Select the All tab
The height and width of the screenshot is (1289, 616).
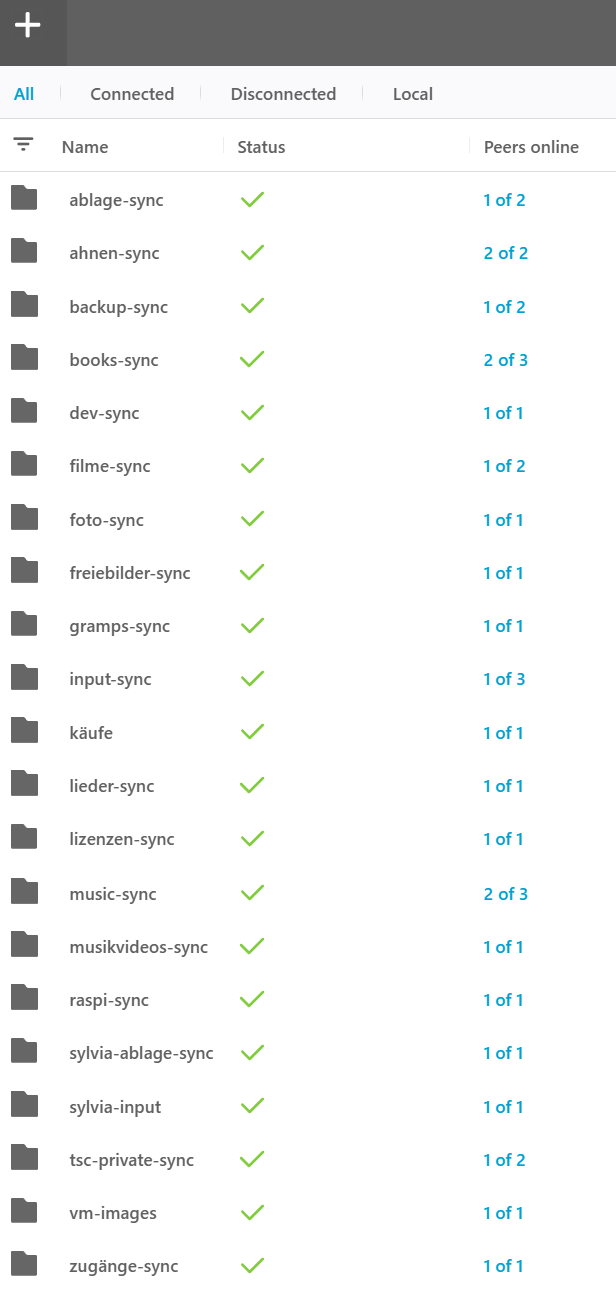click(x=24, y=94)
